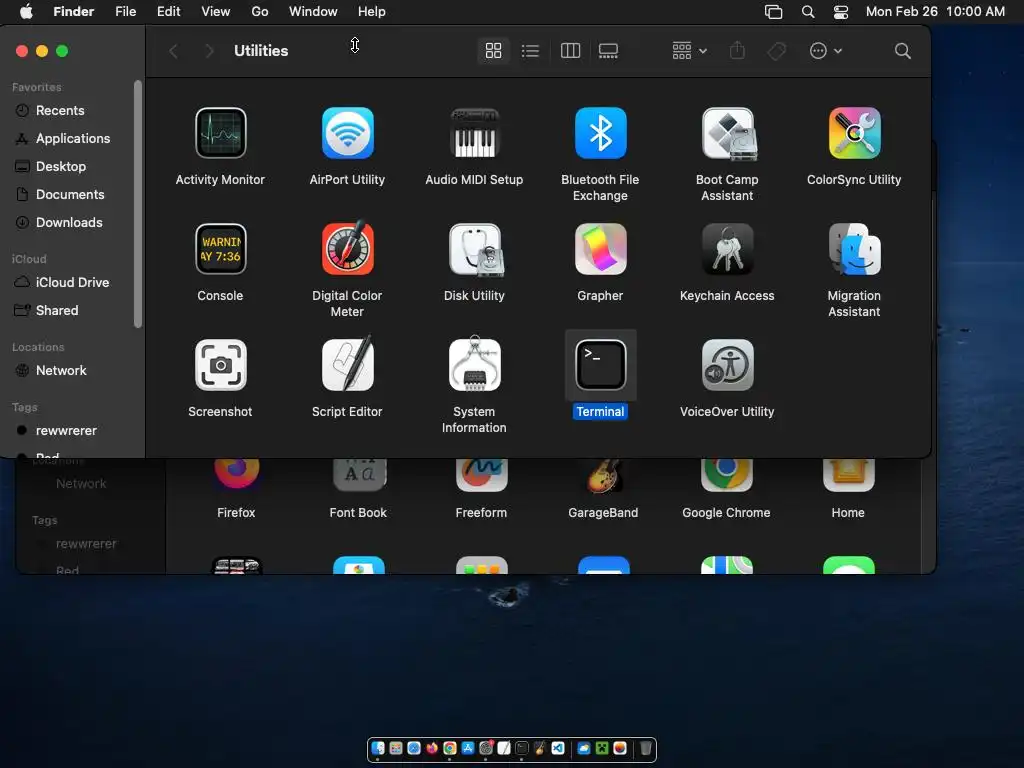The width and height of the screenshot is (1024, 768).
Task: Open Downloads in the sidebar
Action: 69,223
